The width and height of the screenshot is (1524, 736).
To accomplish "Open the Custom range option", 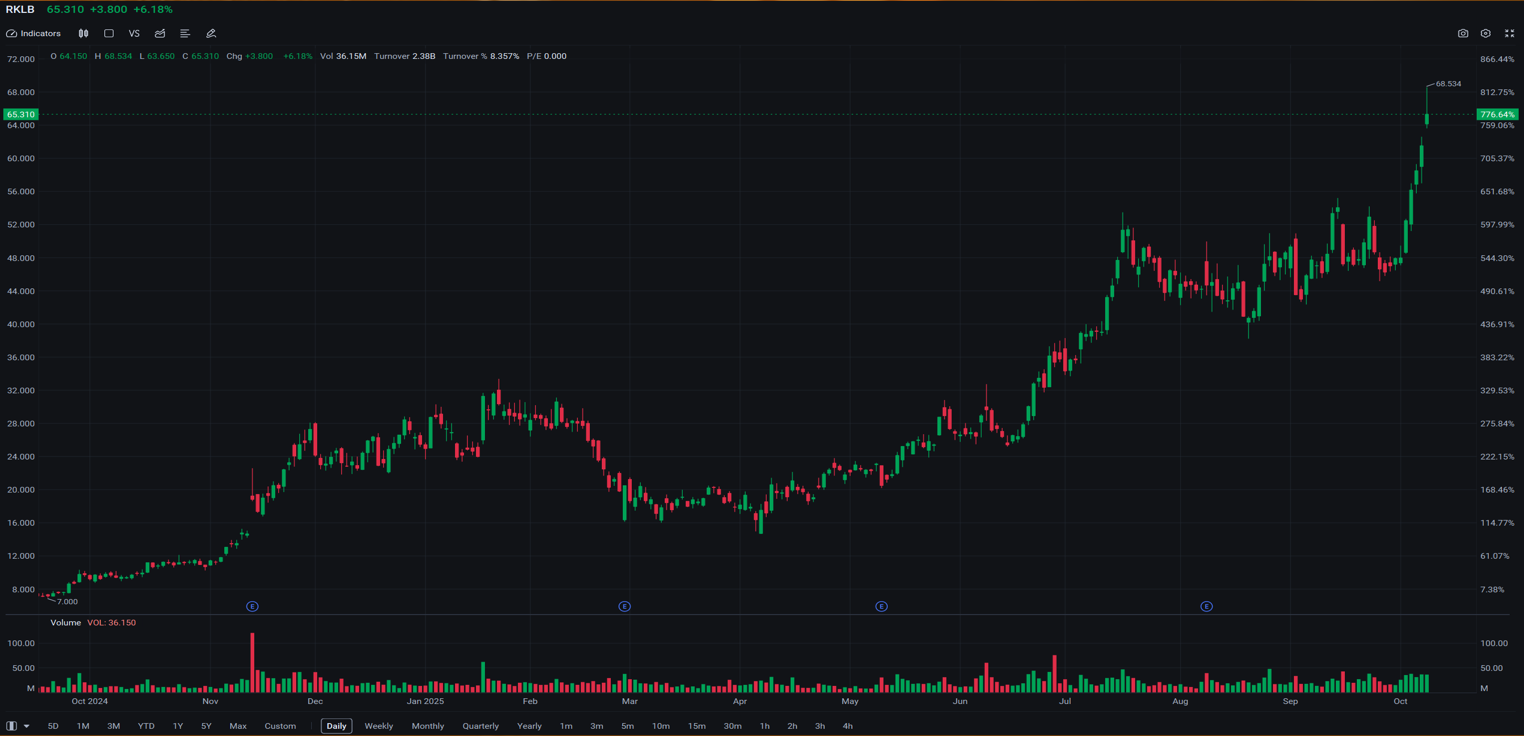I will click(x=280, y=726).
